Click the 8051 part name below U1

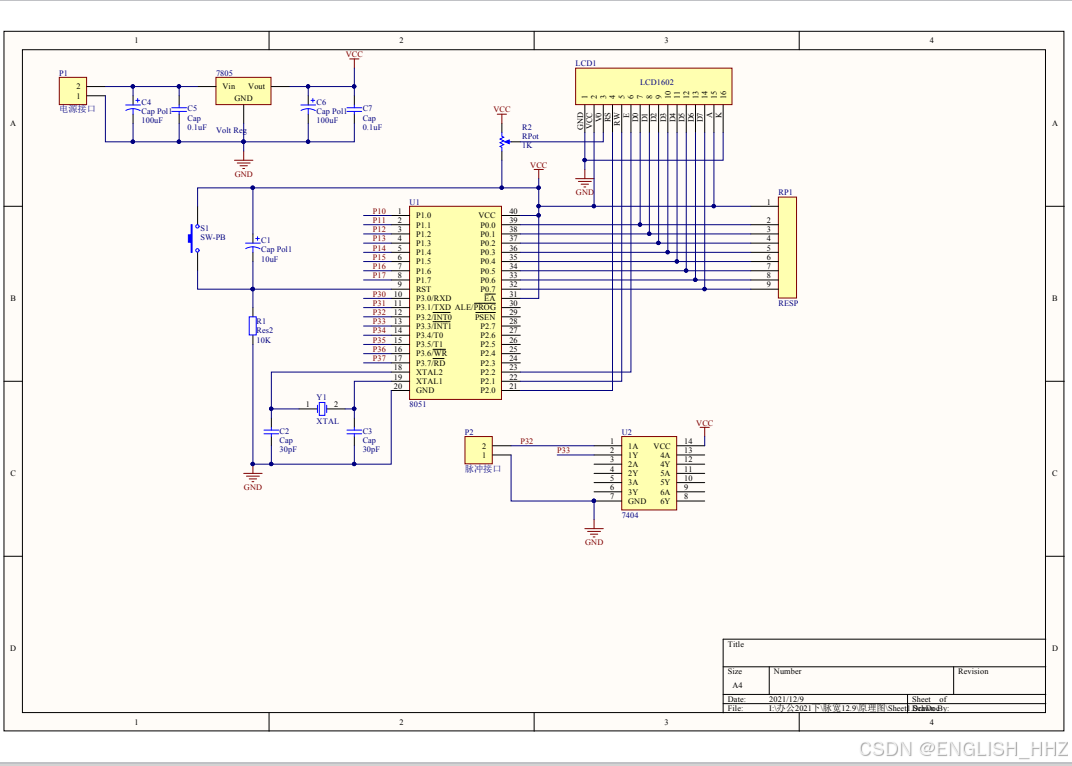click(x=417, y=404)
